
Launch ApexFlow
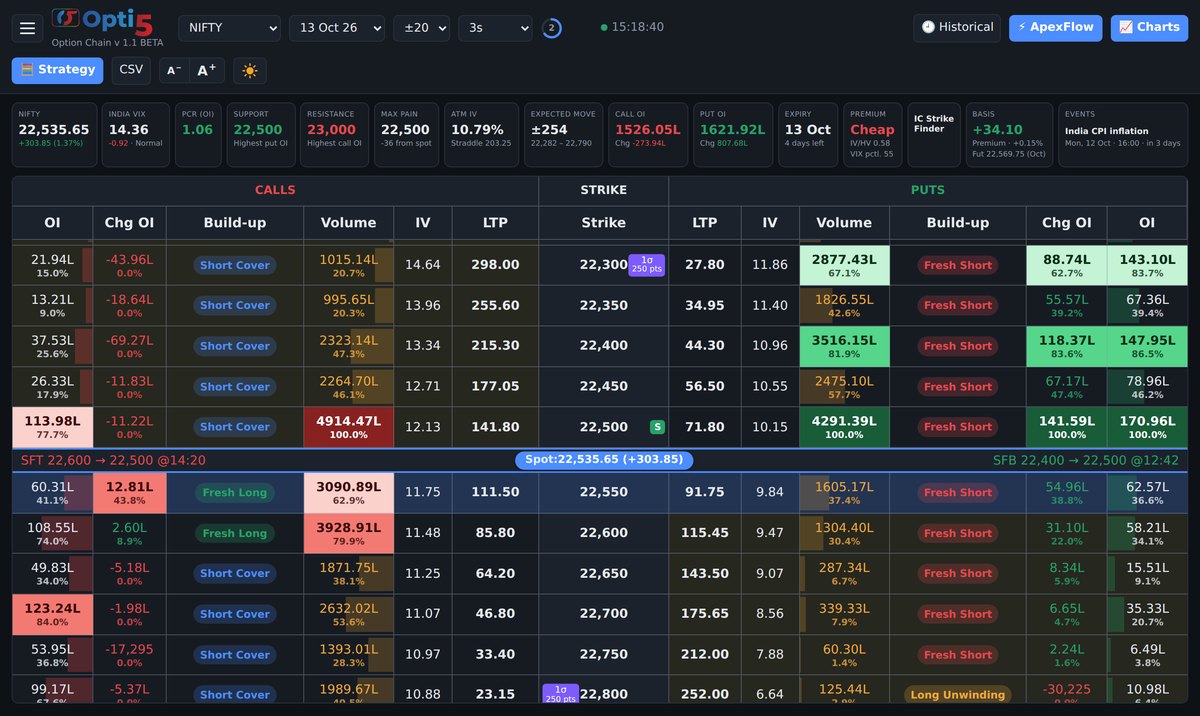coord(1055,27)
